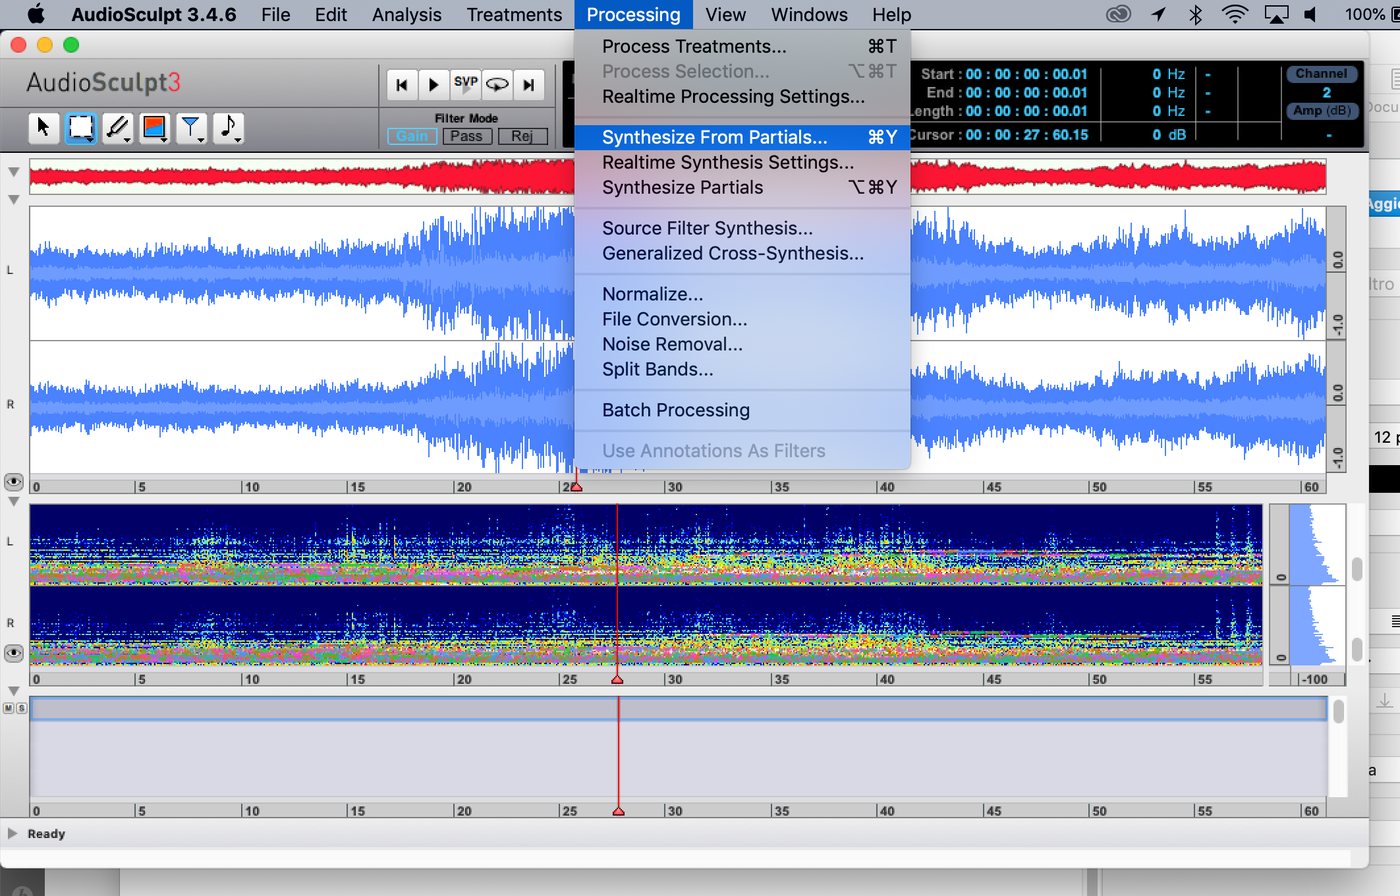Open the Help menu

(891, 14)
